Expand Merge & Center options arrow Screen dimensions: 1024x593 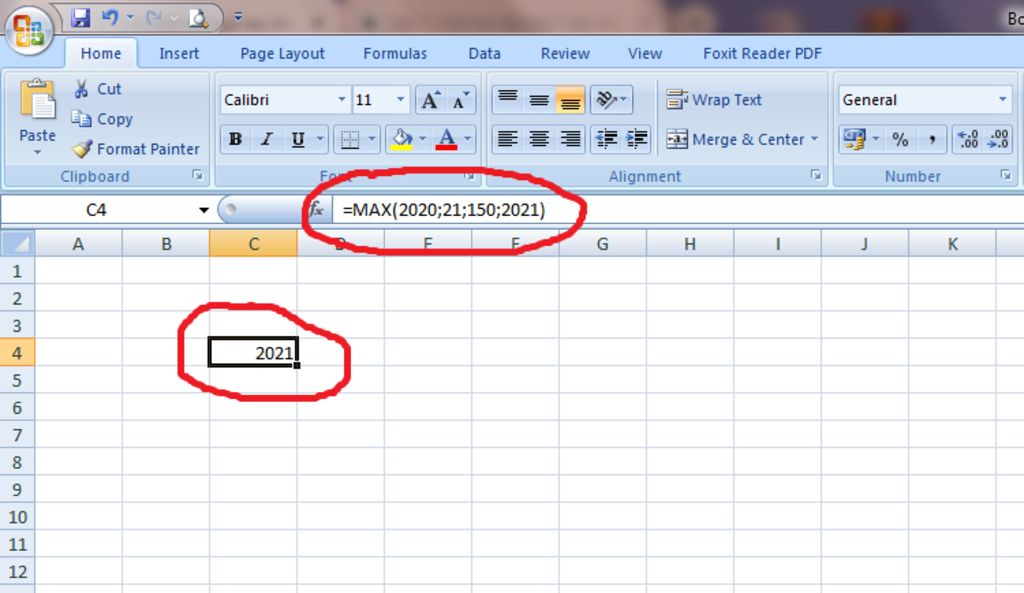click(814, 139)
